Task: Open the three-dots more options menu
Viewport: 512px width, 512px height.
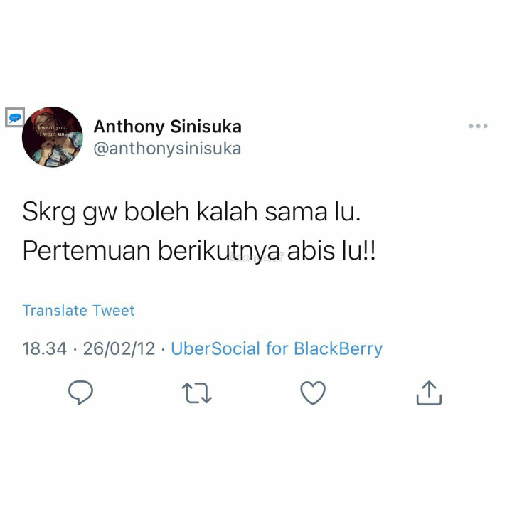Action: point(478,126)
